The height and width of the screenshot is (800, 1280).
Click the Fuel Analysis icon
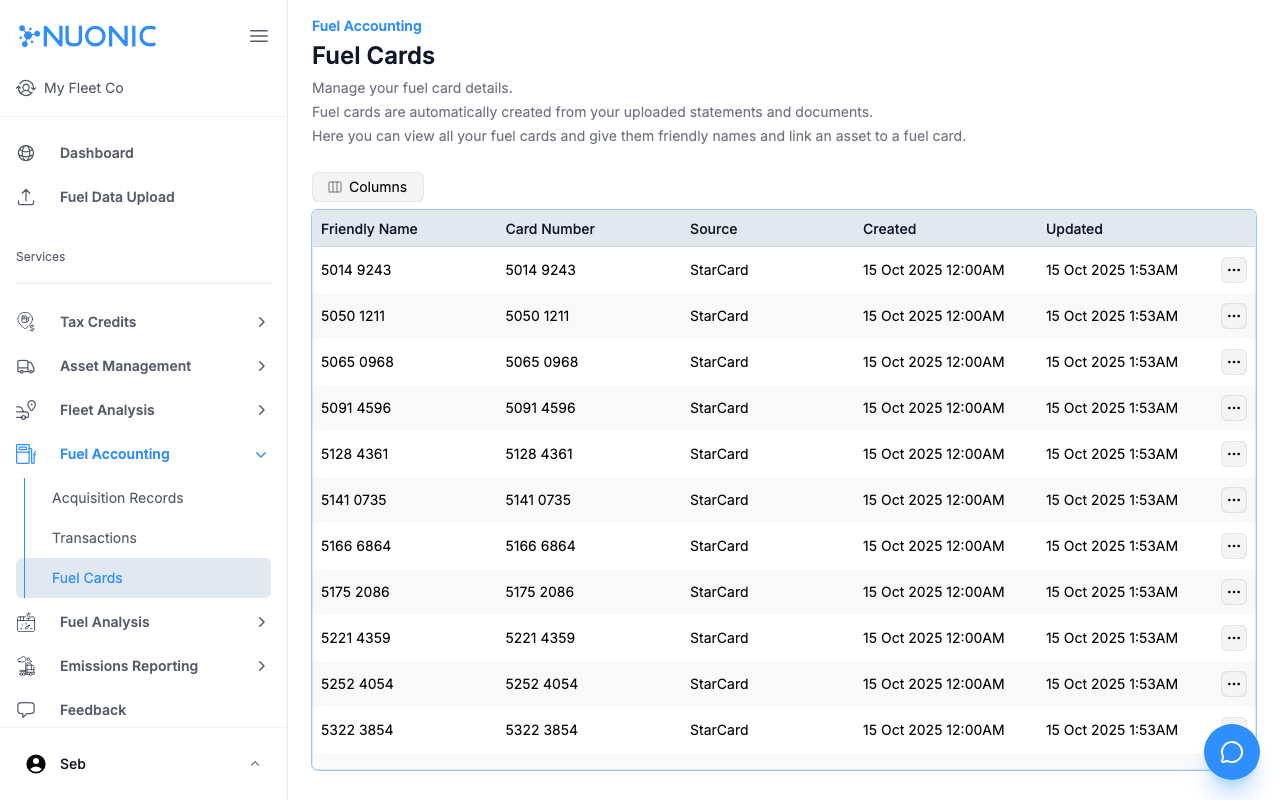point(26,622)
